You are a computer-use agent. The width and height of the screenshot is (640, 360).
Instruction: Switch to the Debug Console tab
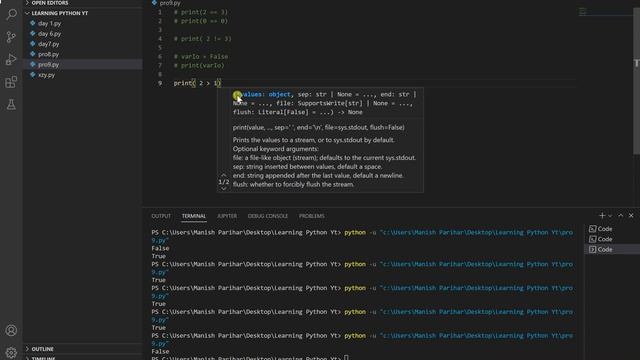point(268,216)
